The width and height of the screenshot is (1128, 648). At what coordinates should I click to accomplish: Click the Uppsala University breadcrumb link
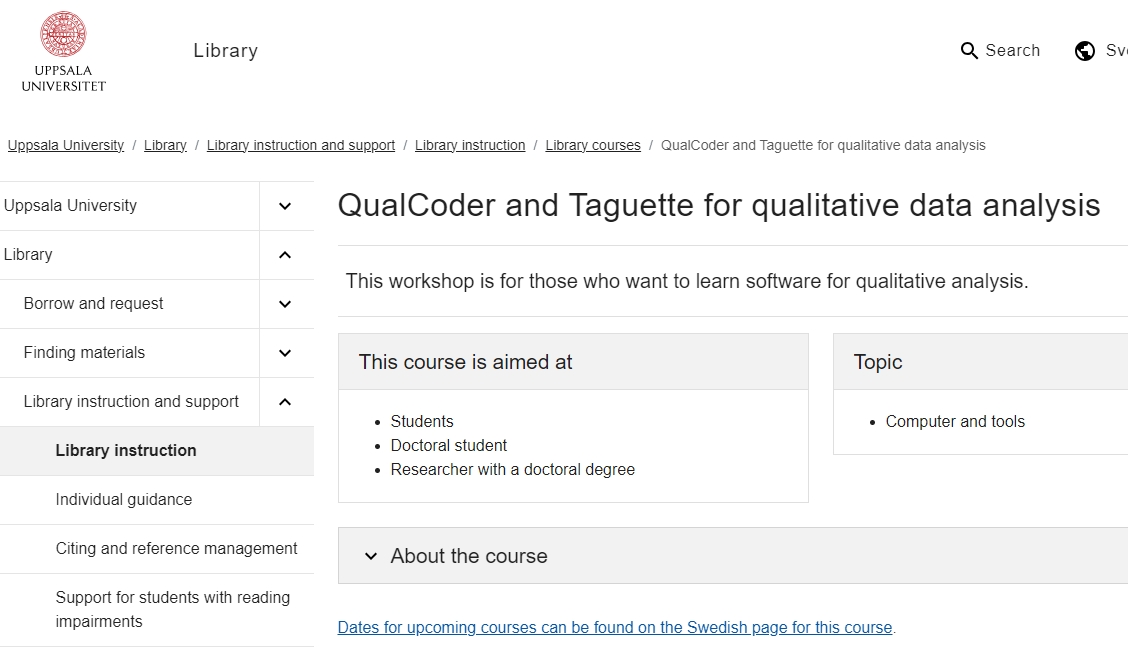tap(66, 146)
